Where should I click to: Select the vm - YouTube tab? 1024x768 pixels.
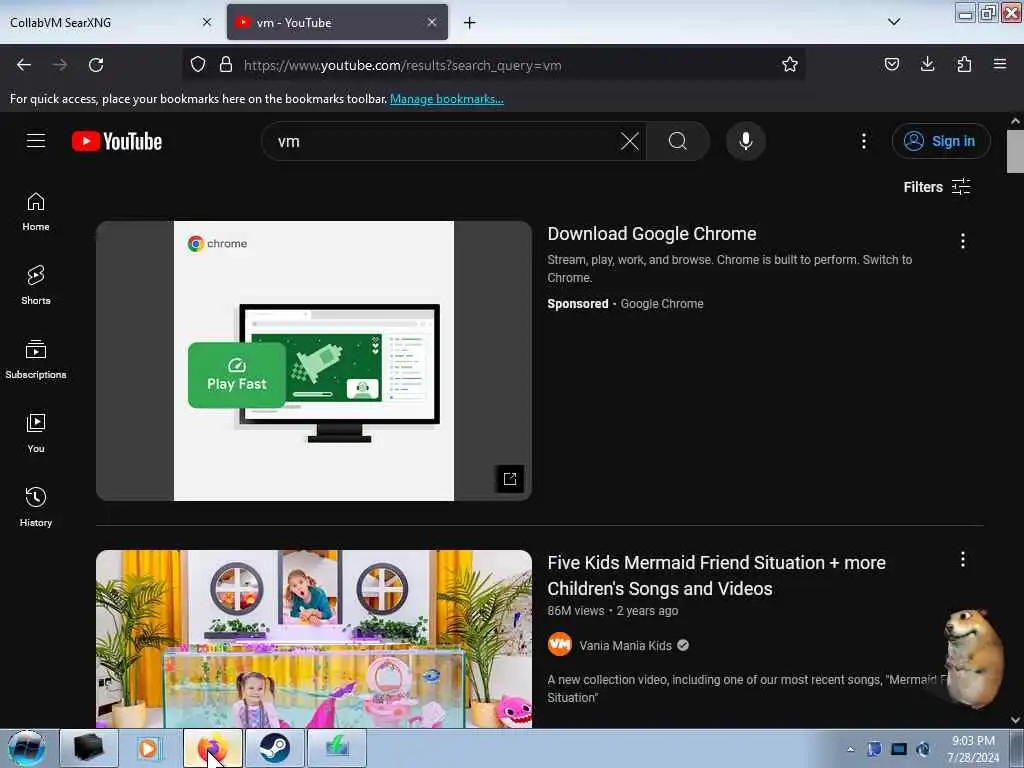click(337, 23)
